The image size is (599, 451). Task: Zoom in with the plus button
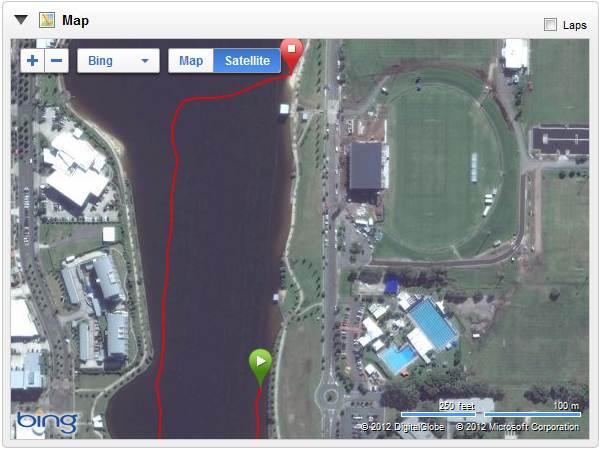tap(32, 60)
